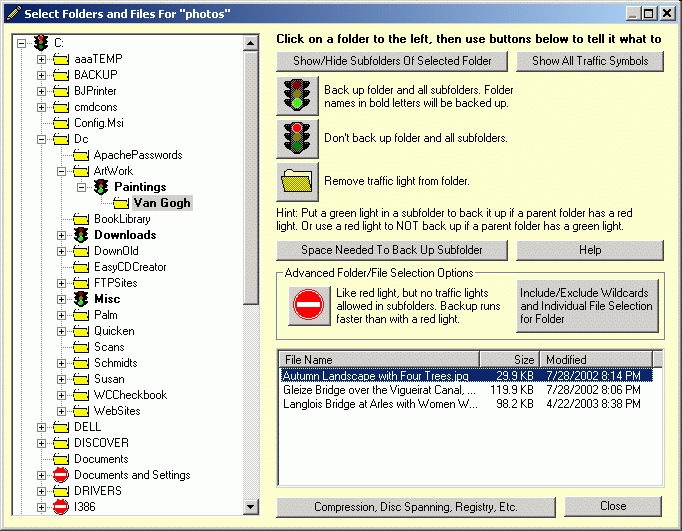Expand the DELL folder node
The image size is (682, 531).
point(42,427)
